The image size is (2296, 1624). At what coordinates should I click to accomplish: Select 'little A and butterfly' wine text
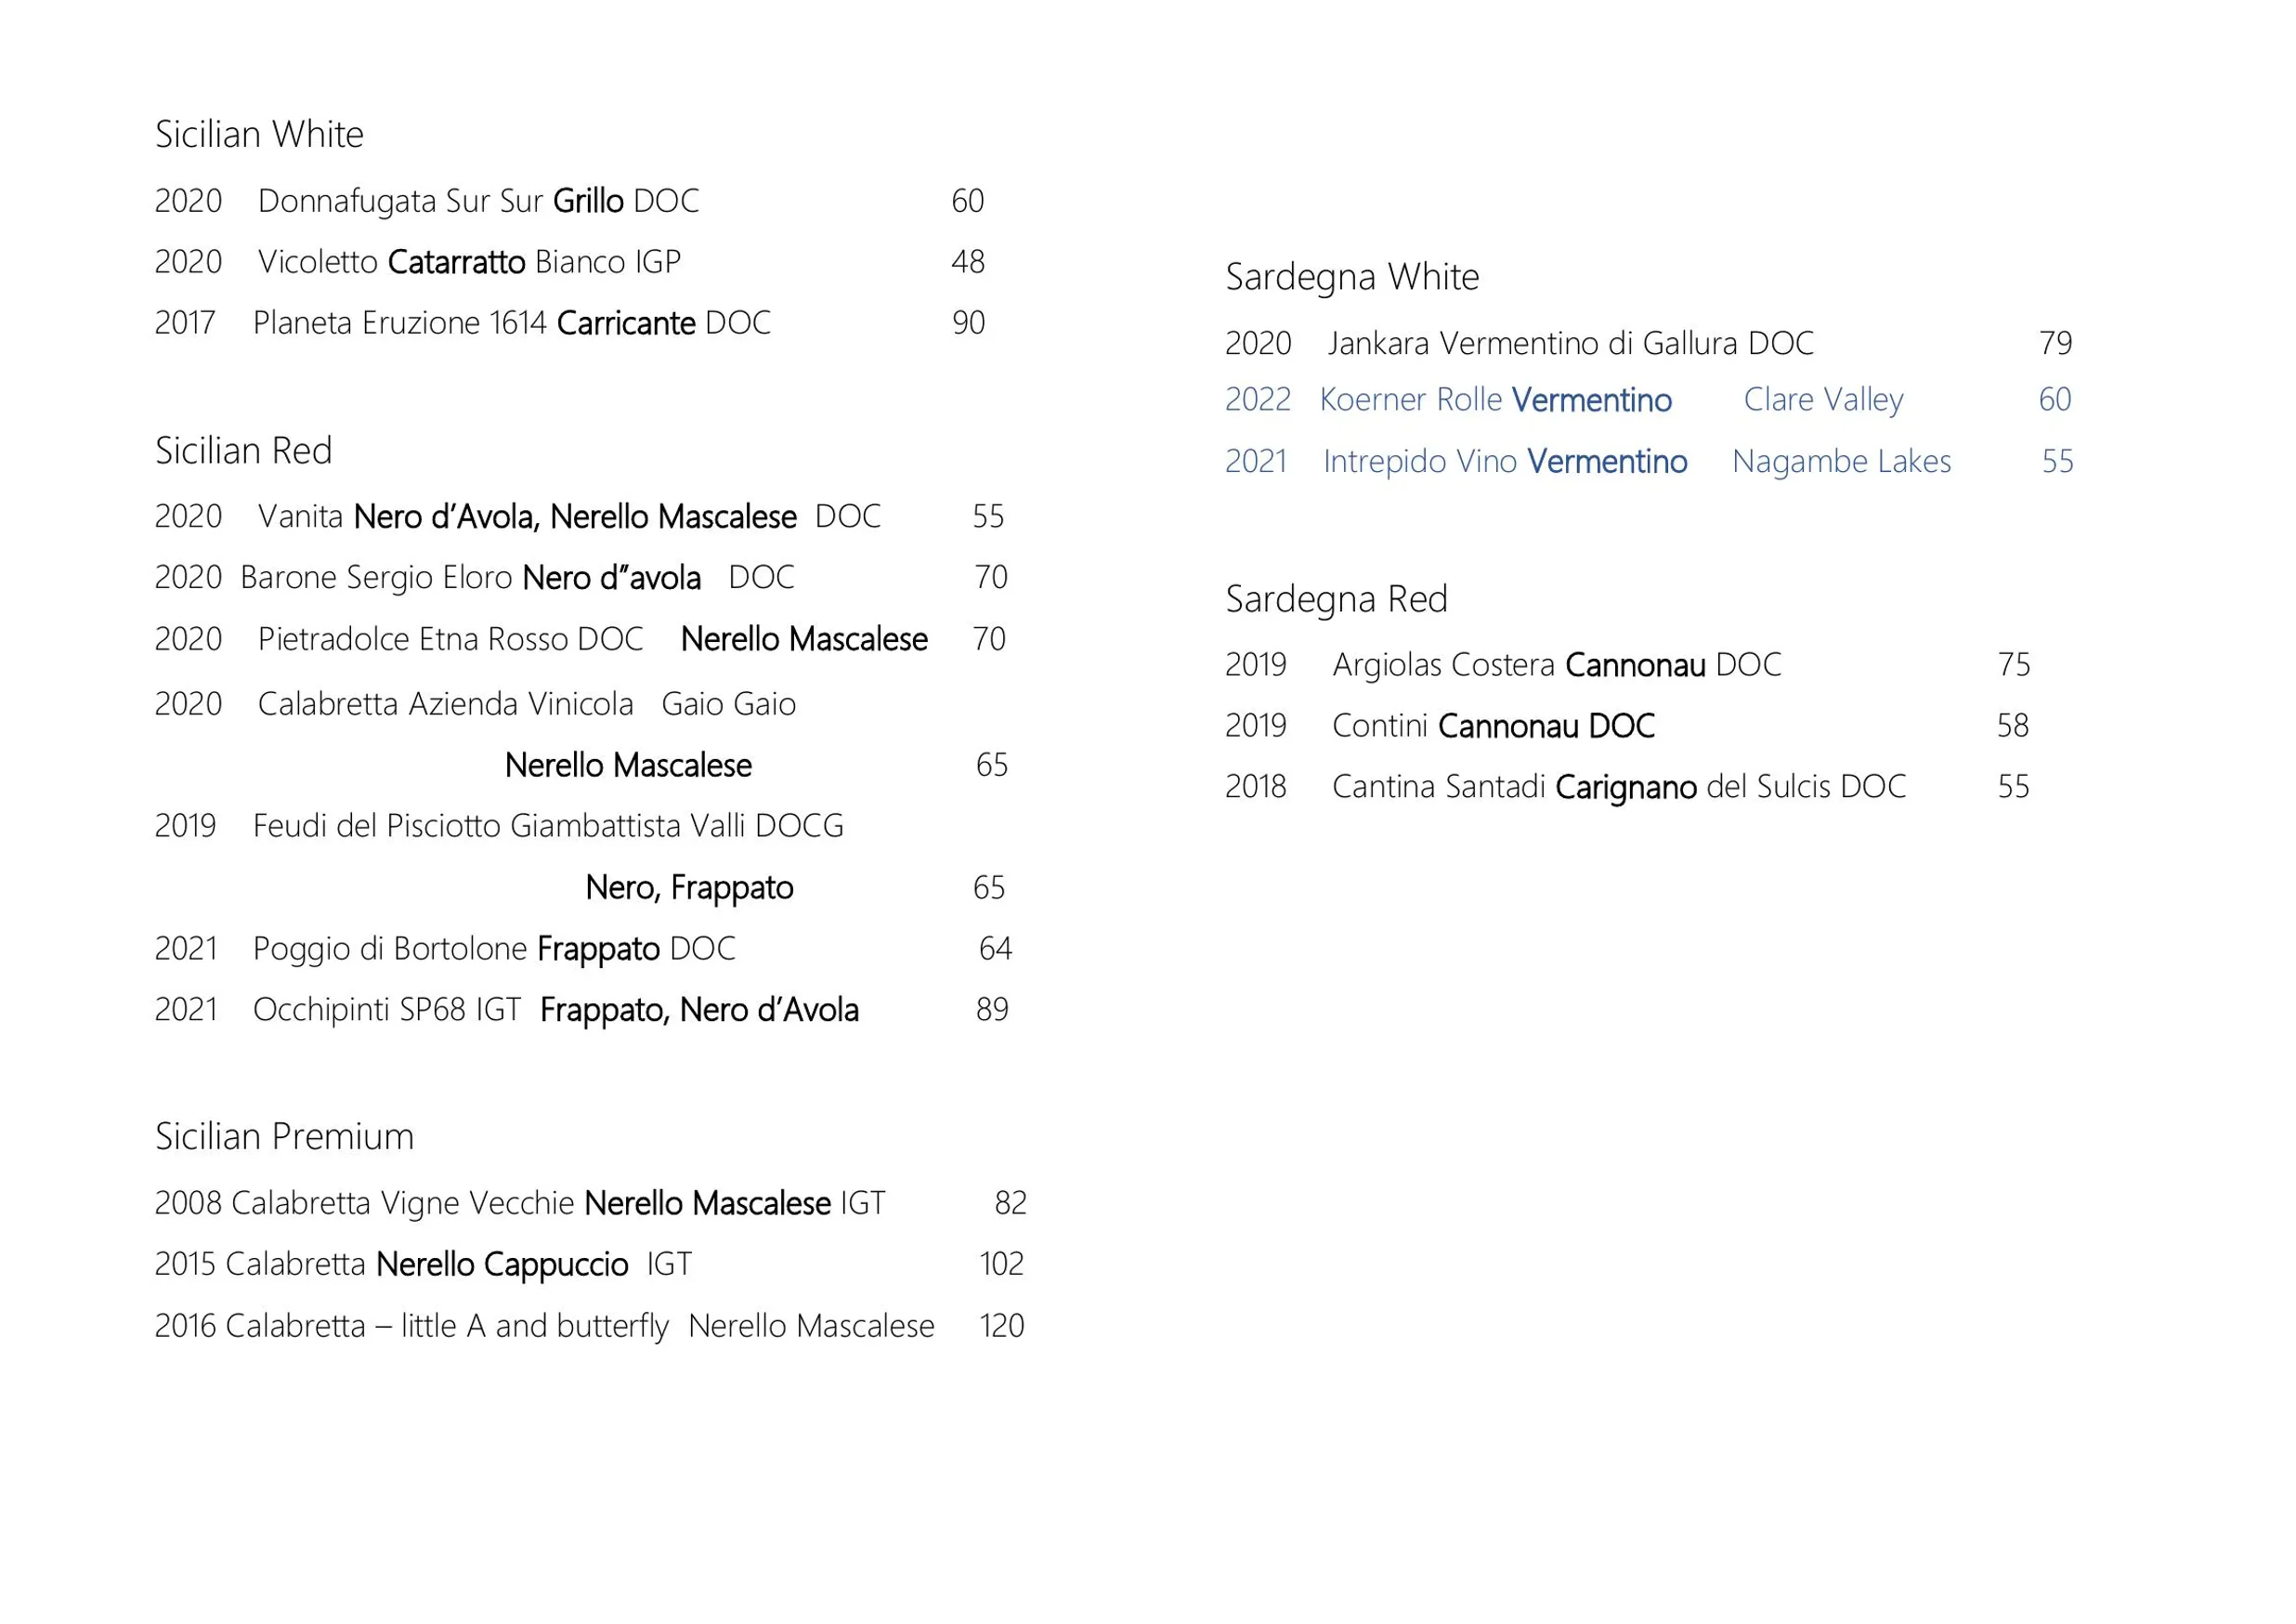click(534, 1326)
